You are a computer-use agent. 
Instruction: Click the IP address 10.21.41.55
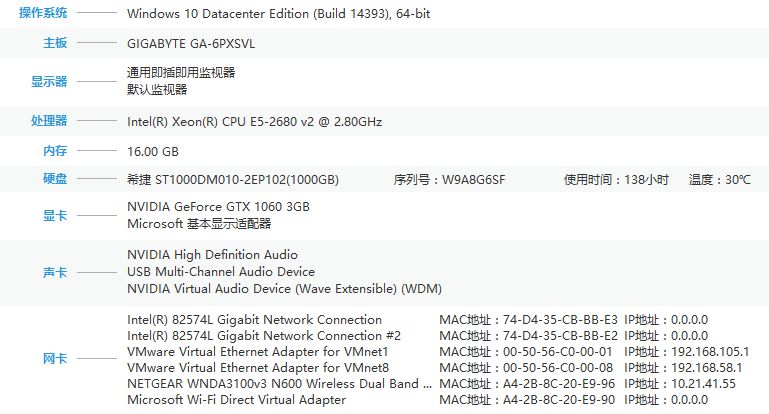click(703, 384)
